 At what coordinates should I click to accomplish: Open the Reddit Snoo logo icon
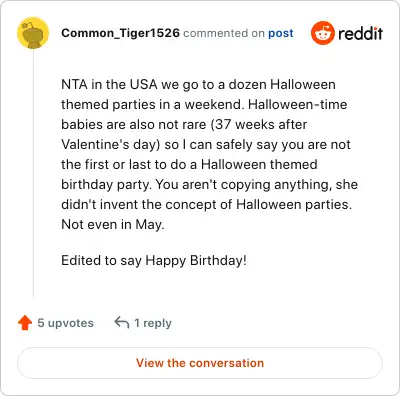(322, 33)
